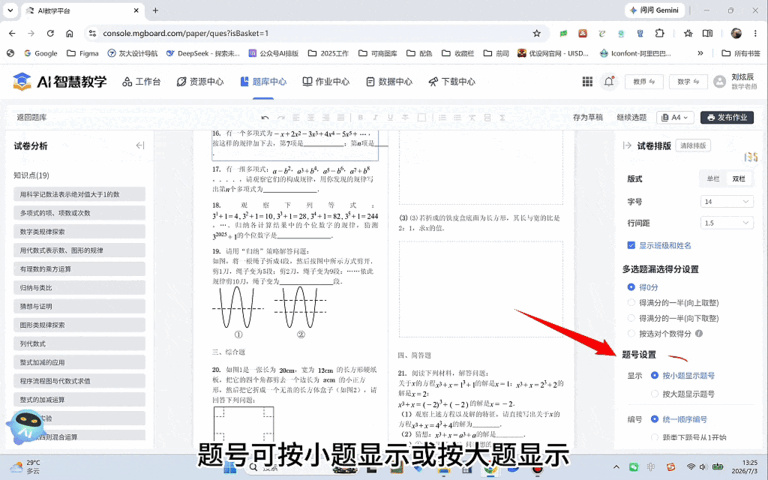Click 存为草稿 to save as draft
Image resolution: width=768 pixels, height=480 pixels.
tap(588, 118)
